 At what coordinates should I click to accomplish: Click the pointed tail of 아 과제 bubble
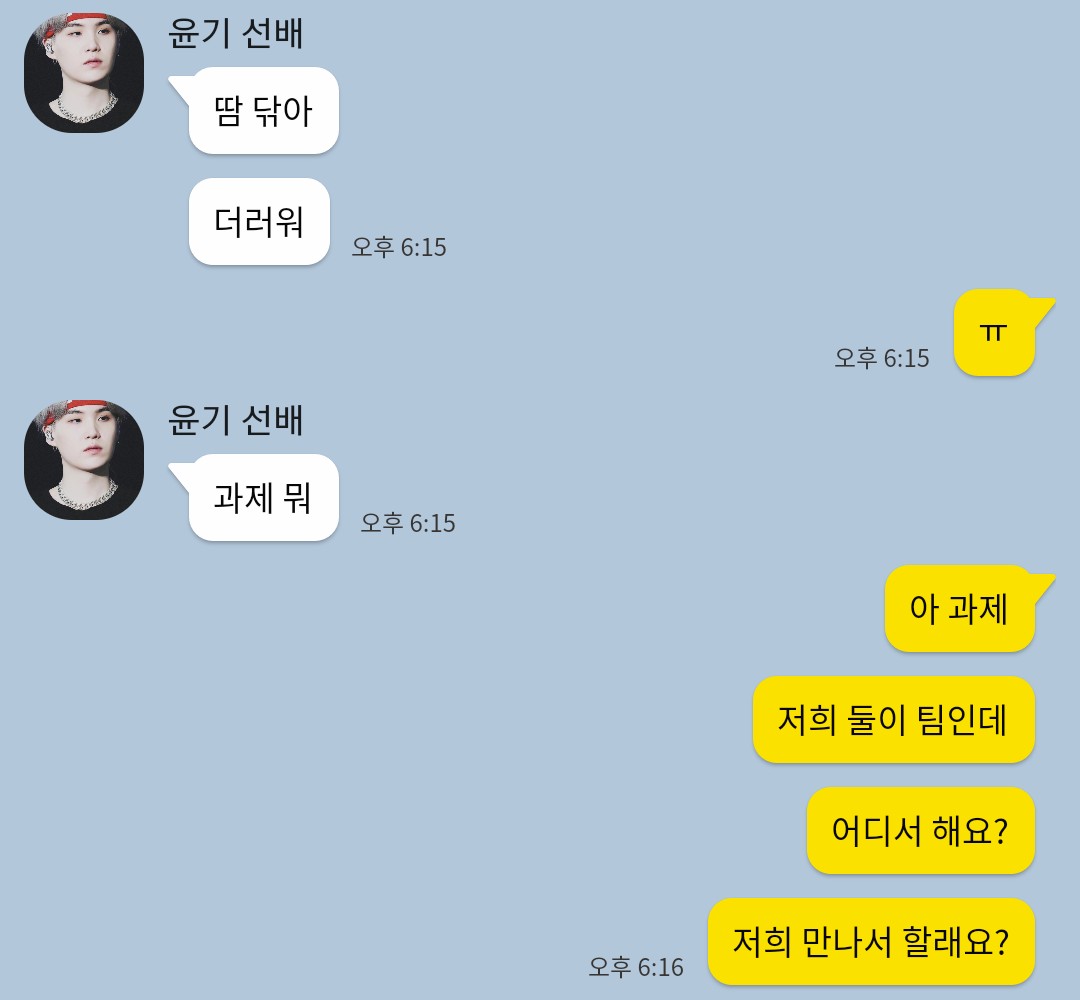[x=1043, y=584]
